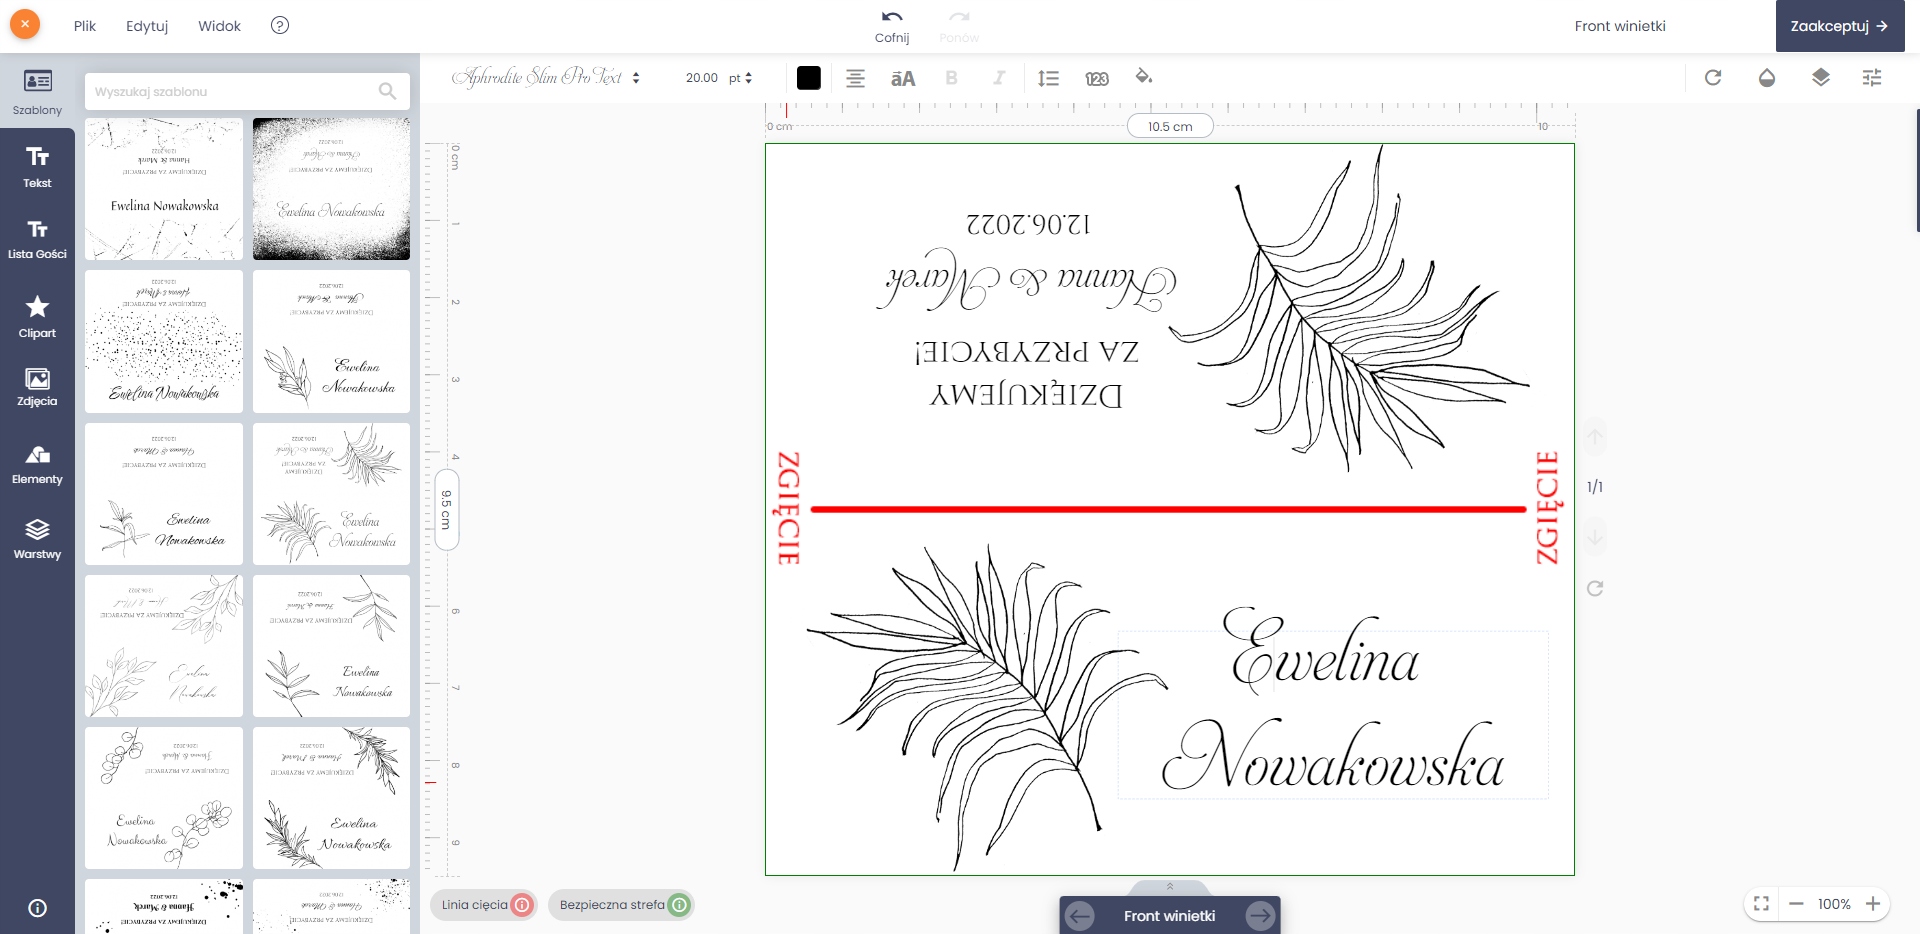Select the red ZGIĘCIE fold line
Image resolution: width=1920 pixels, height=934 pixels.
[1168, 509]
